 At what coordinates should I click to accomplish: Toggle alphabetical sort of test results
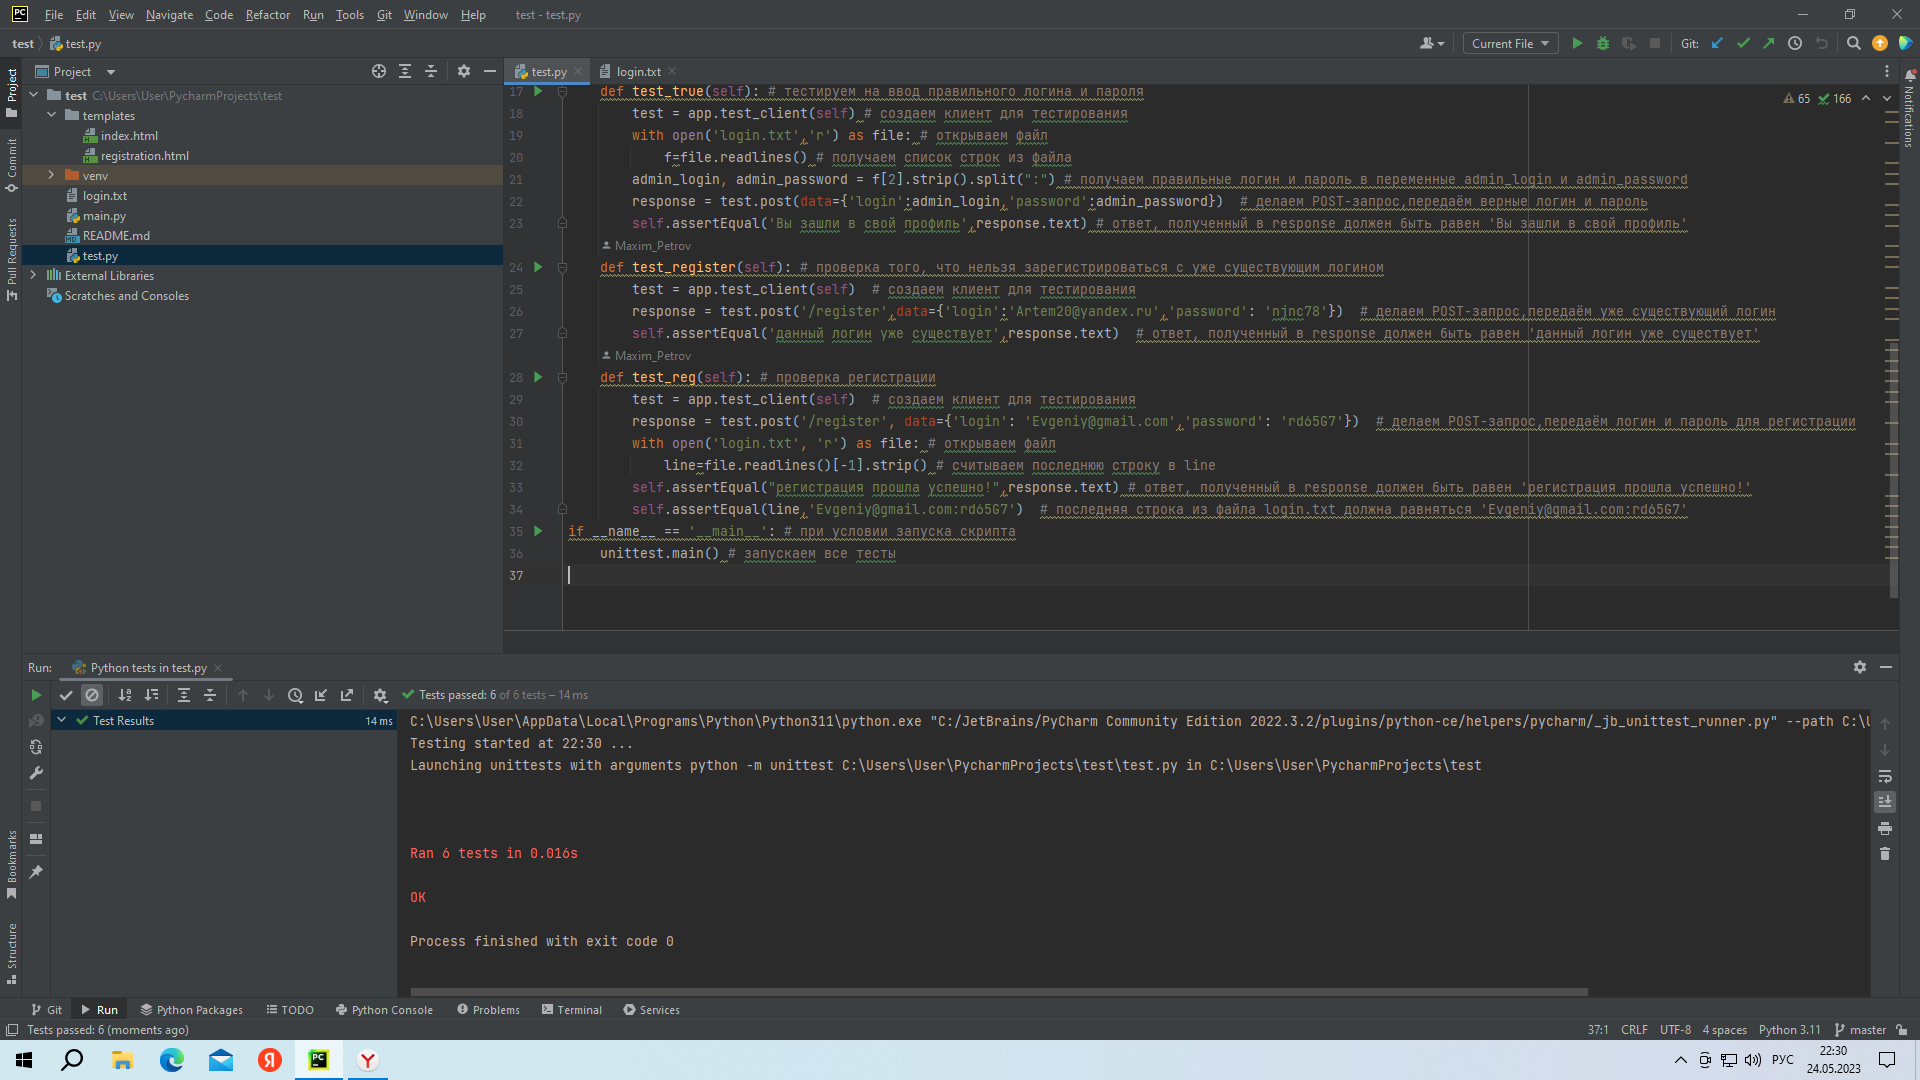click(125, 695)
